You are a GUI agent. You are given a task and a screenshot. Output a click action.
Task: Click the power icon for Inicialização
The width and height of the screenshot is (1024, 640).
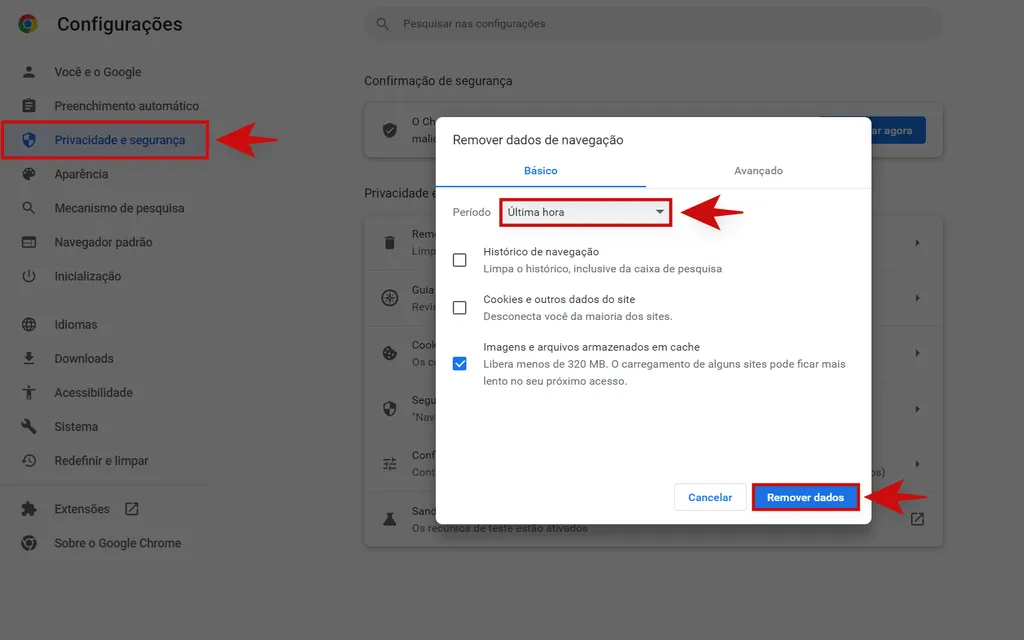pos(29,276)
